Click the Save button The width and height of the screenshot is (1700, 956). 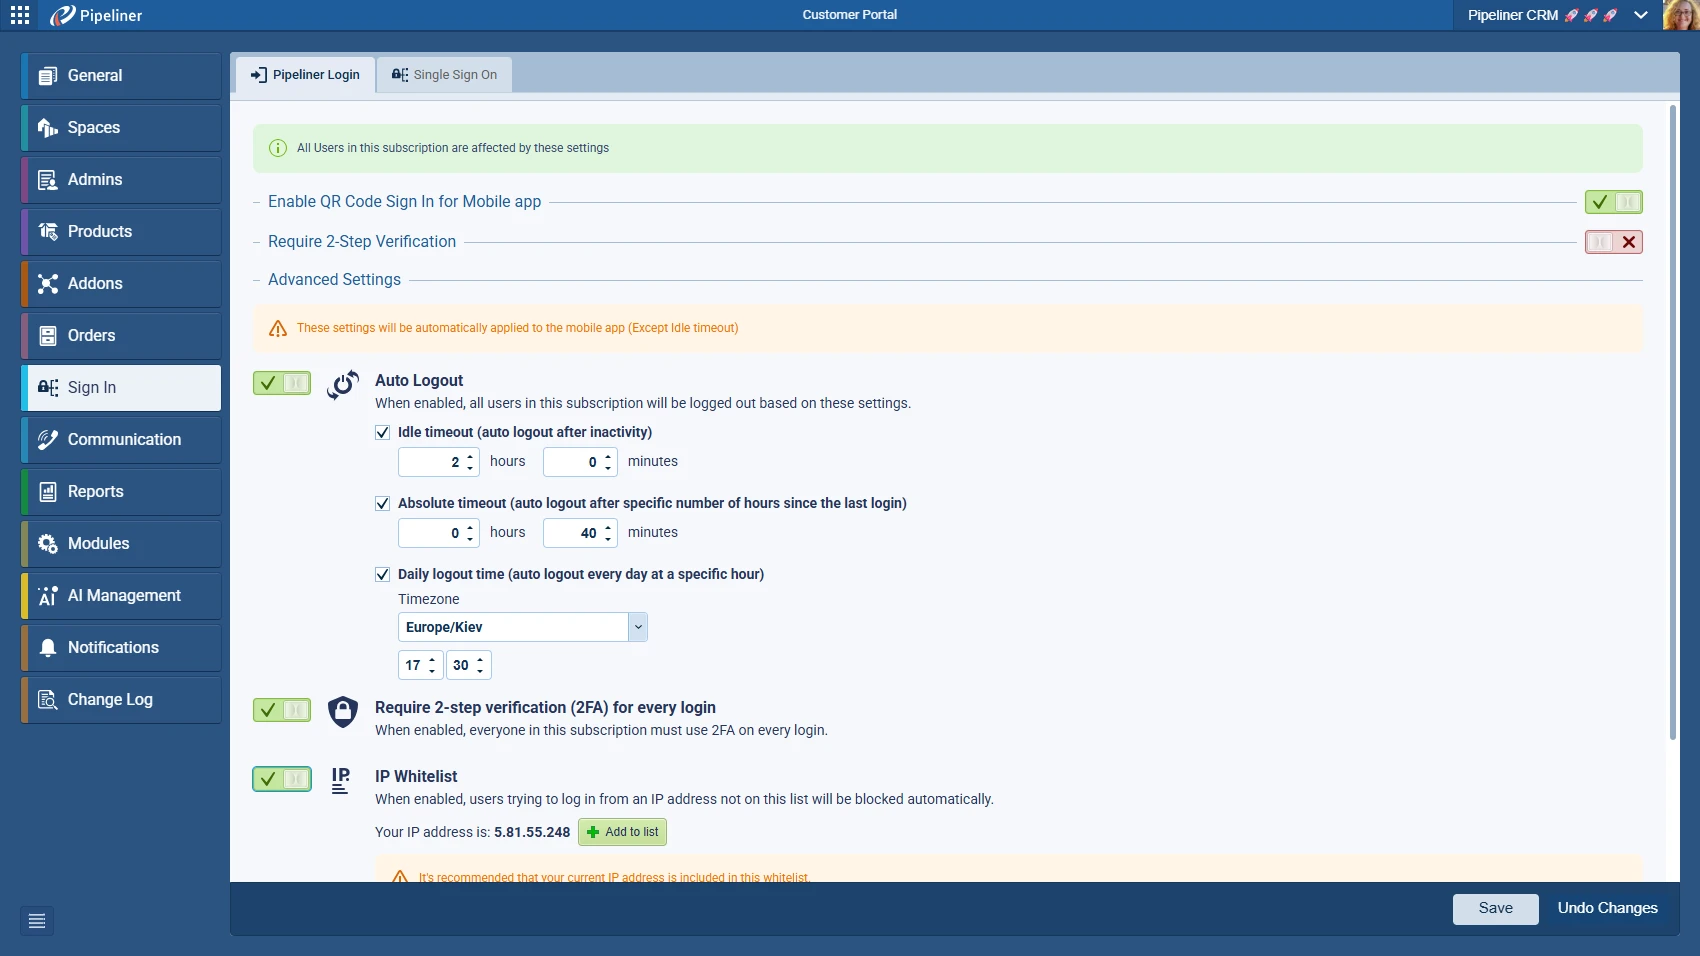pyautogui.click(x=1496, y=909)
